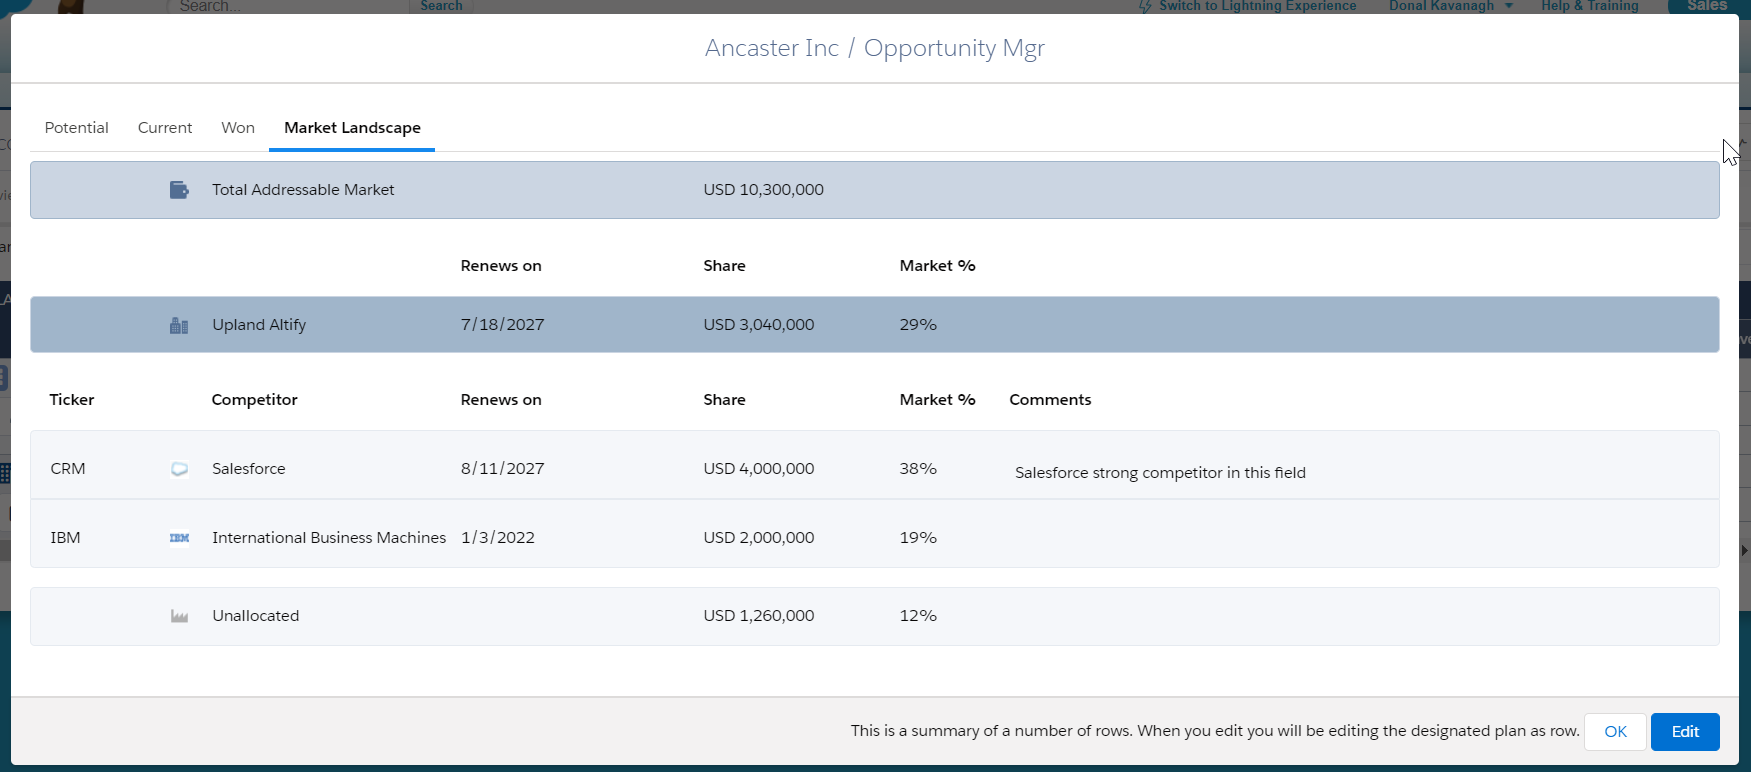Select Total Addressable Market label
1751x772 pixels.
pos(303,190)
